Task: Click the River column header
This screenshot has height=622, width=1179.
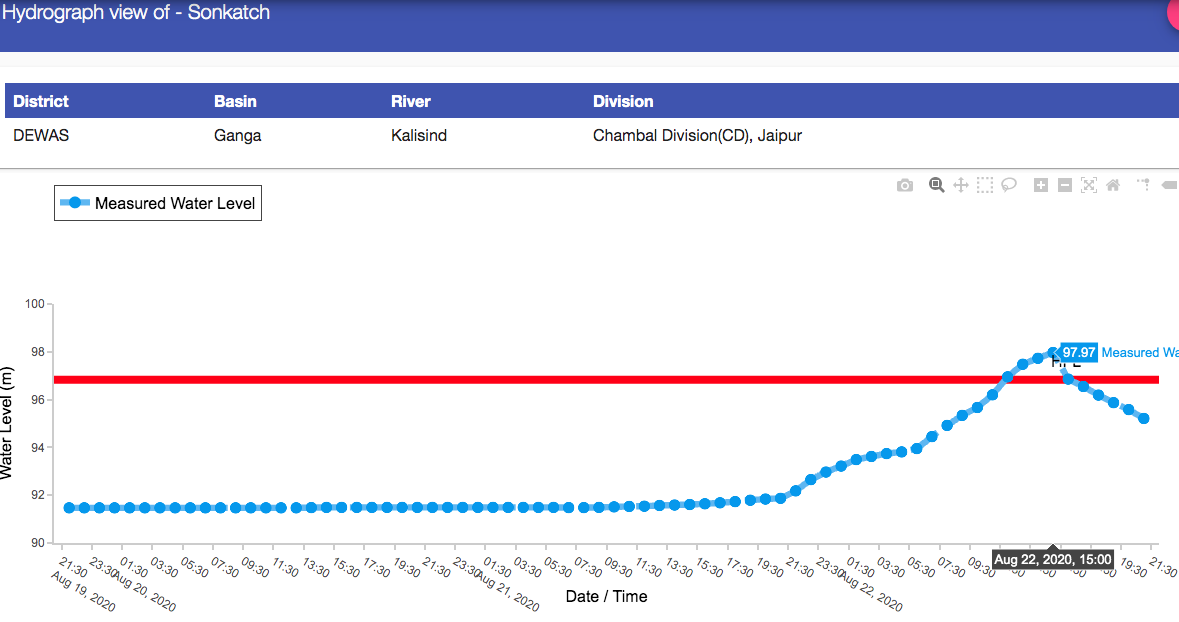Action: 411,101
